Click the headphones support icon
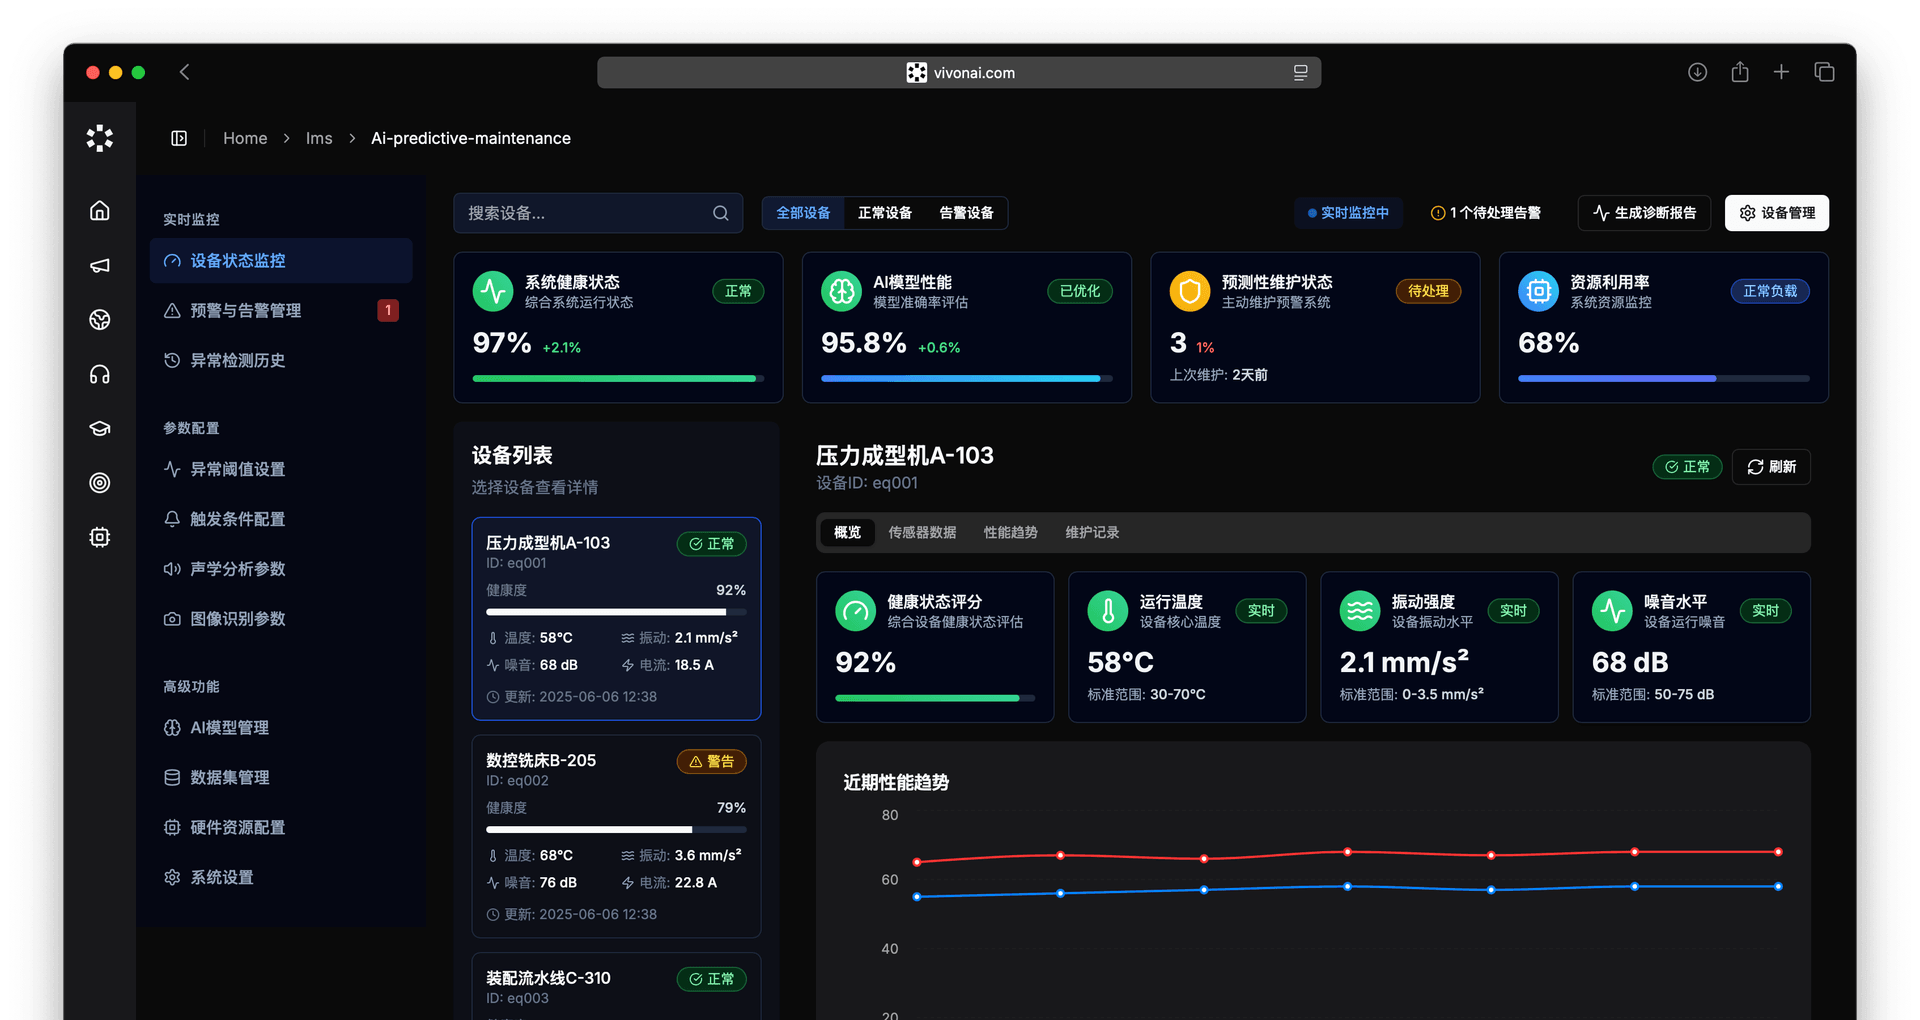The image size is (1920, 1020). [99, 374]
